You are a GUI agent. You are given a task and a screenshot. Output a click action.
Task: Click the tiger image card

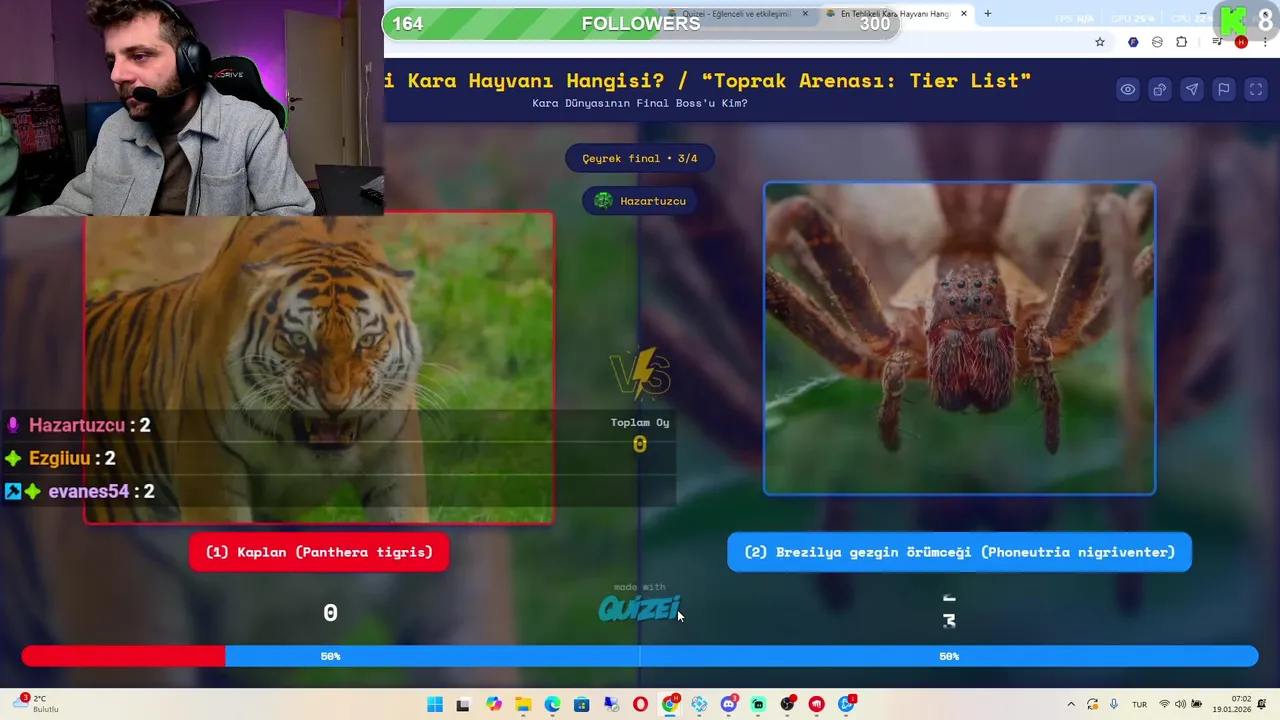click(319, 367)
